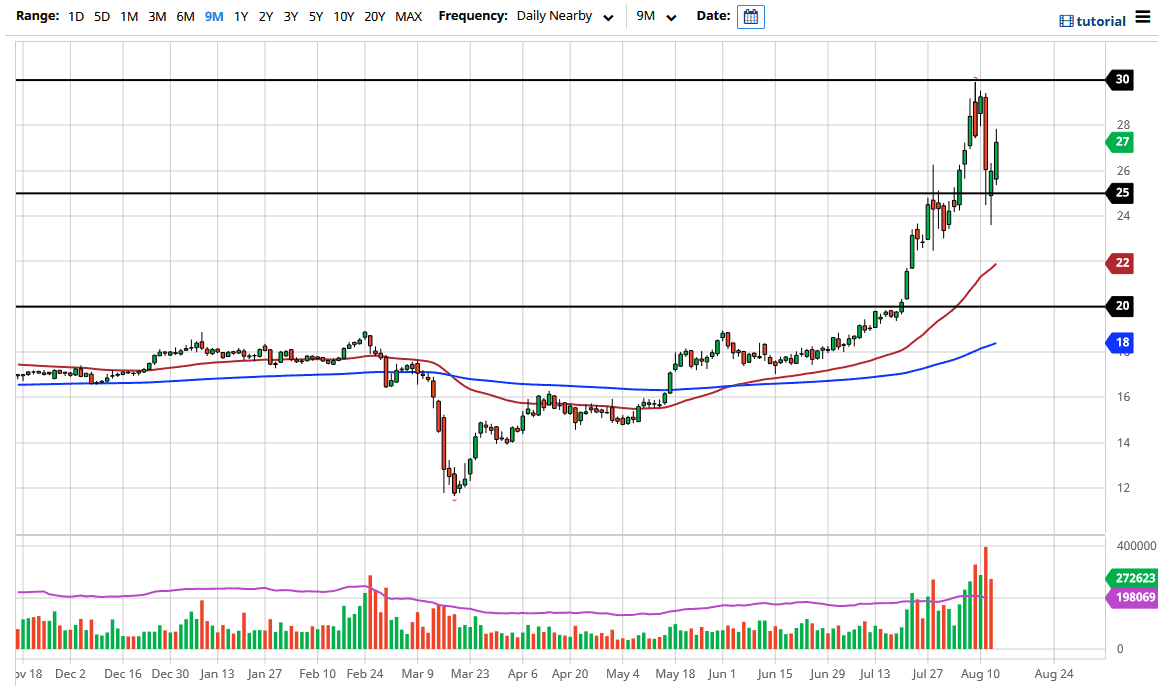Click the highlighted 9M range
This screenshot has width=1158, height=691.
pyautogui.click(x=214, y=17)
